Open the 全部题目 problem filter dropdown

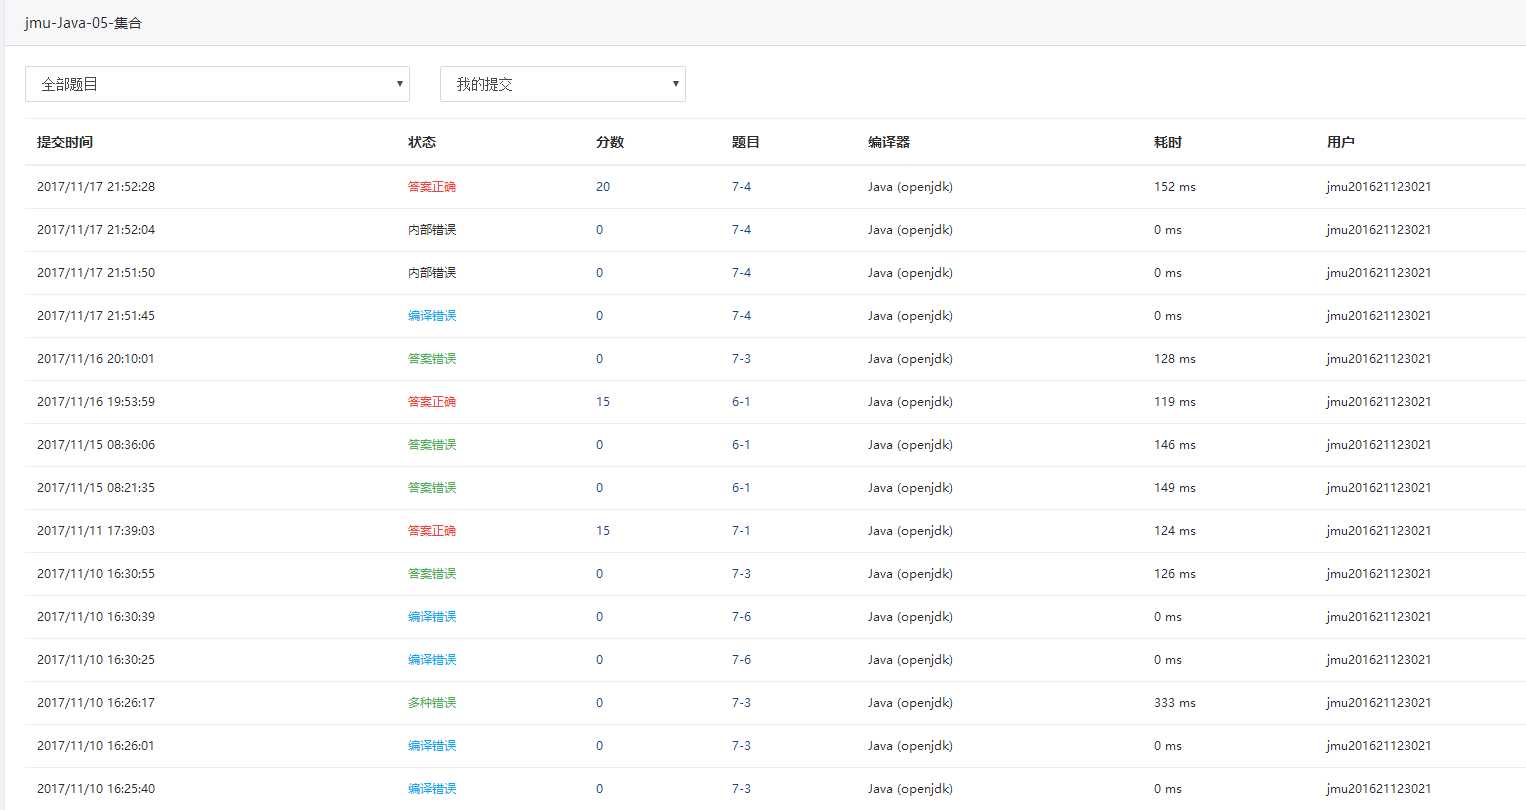tap(217, 84)
